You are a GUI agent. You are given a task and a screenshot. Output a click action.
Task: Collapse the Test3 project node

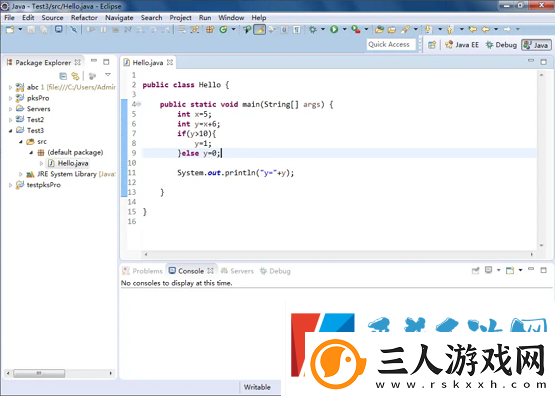point(10,131)
